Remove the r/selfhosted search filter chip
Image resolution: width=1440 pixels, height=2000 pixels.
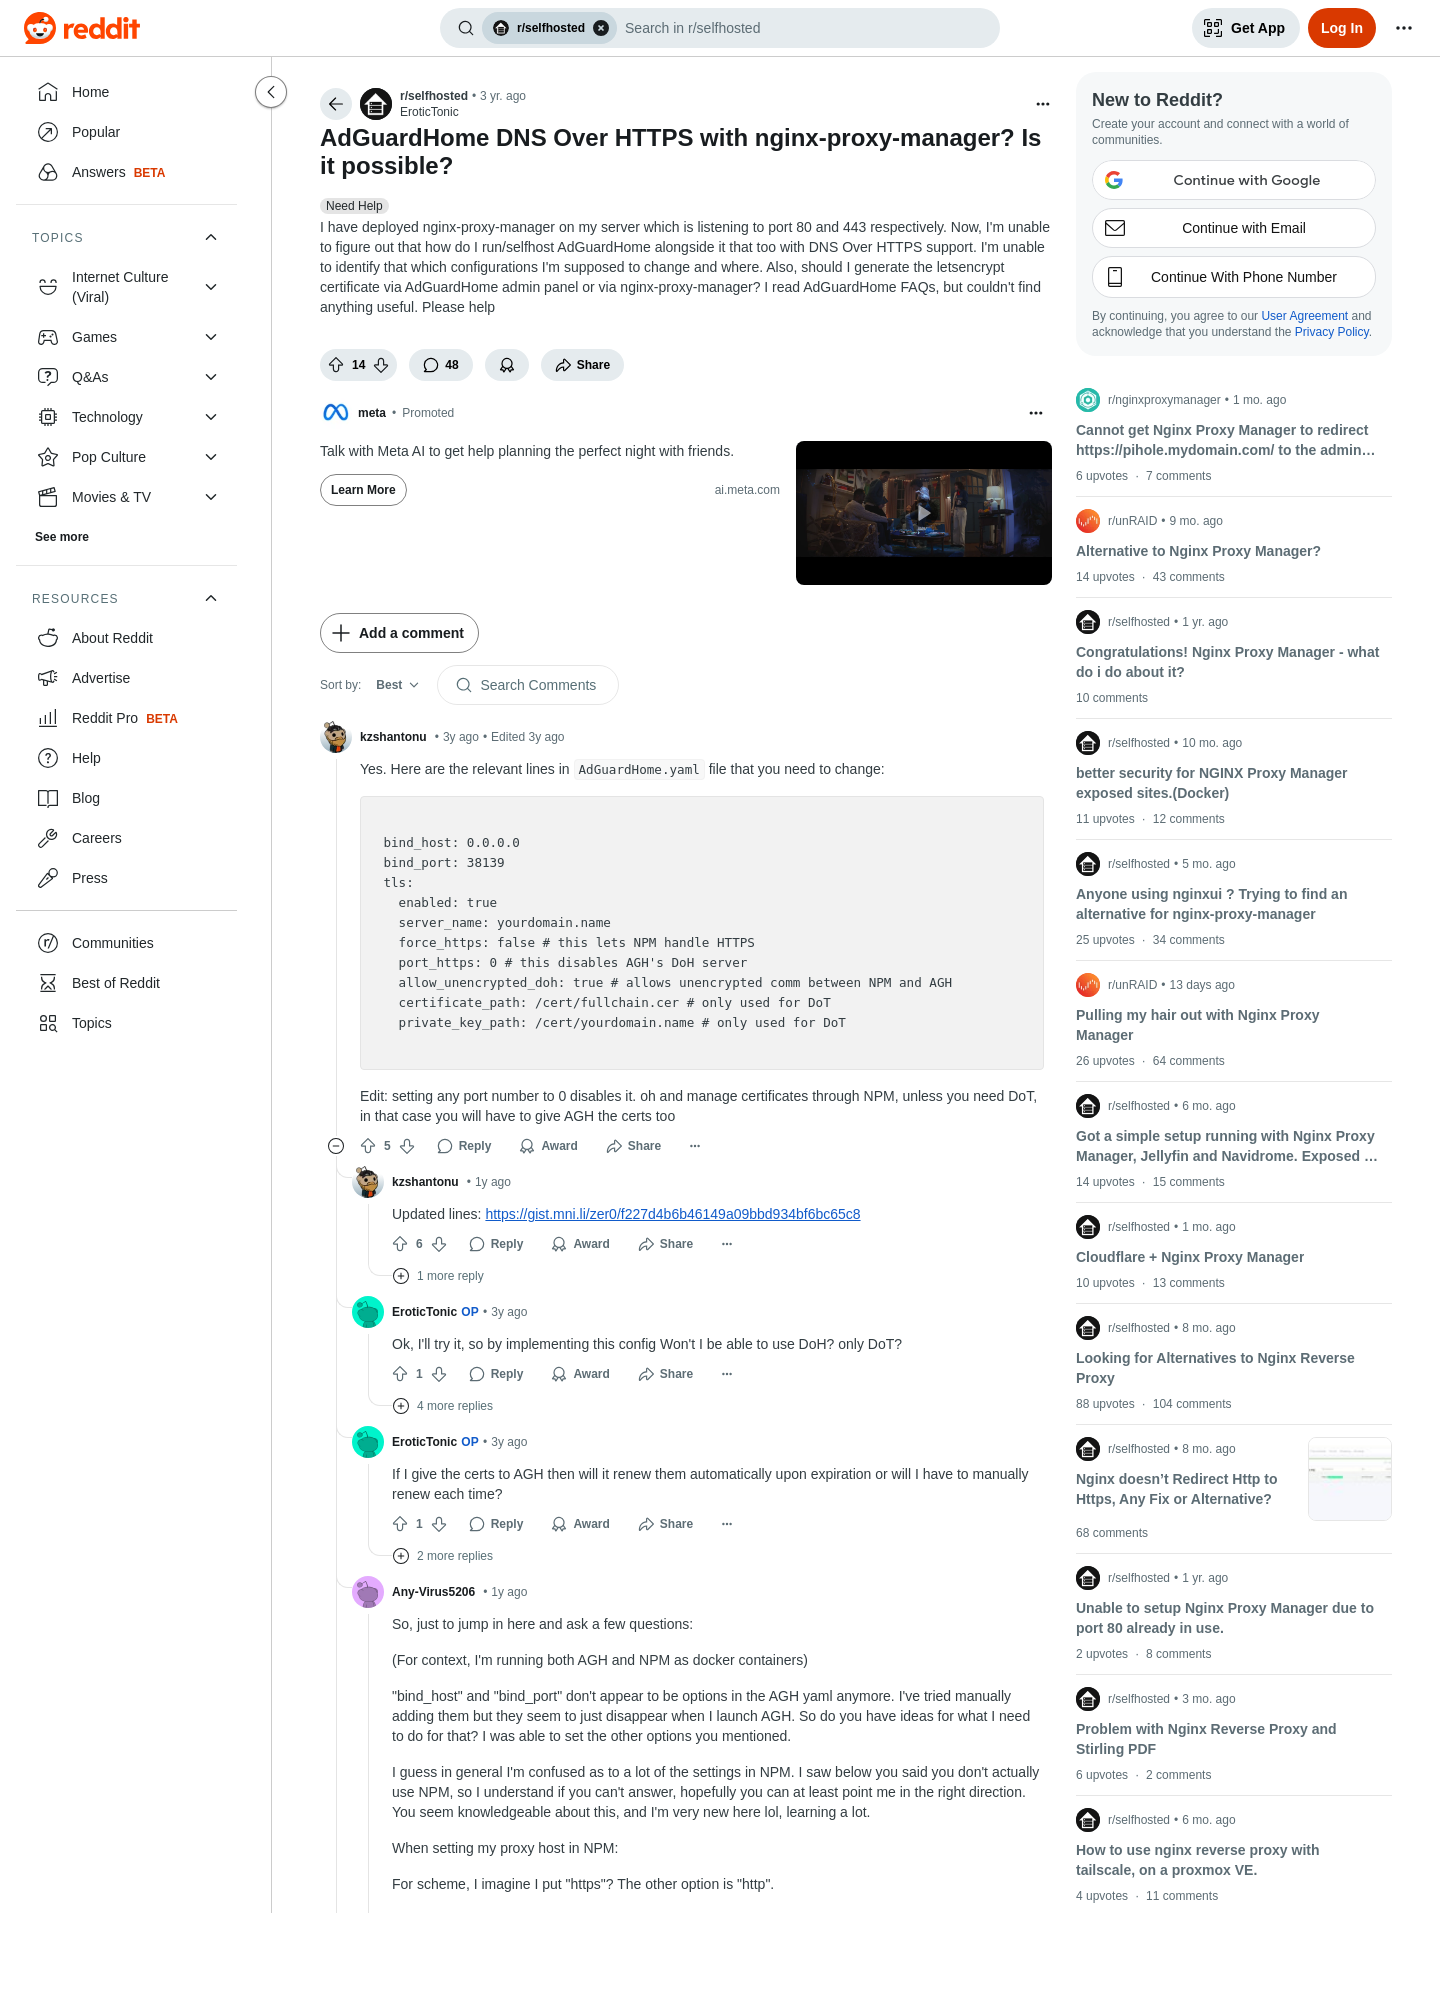click(601, 28)
